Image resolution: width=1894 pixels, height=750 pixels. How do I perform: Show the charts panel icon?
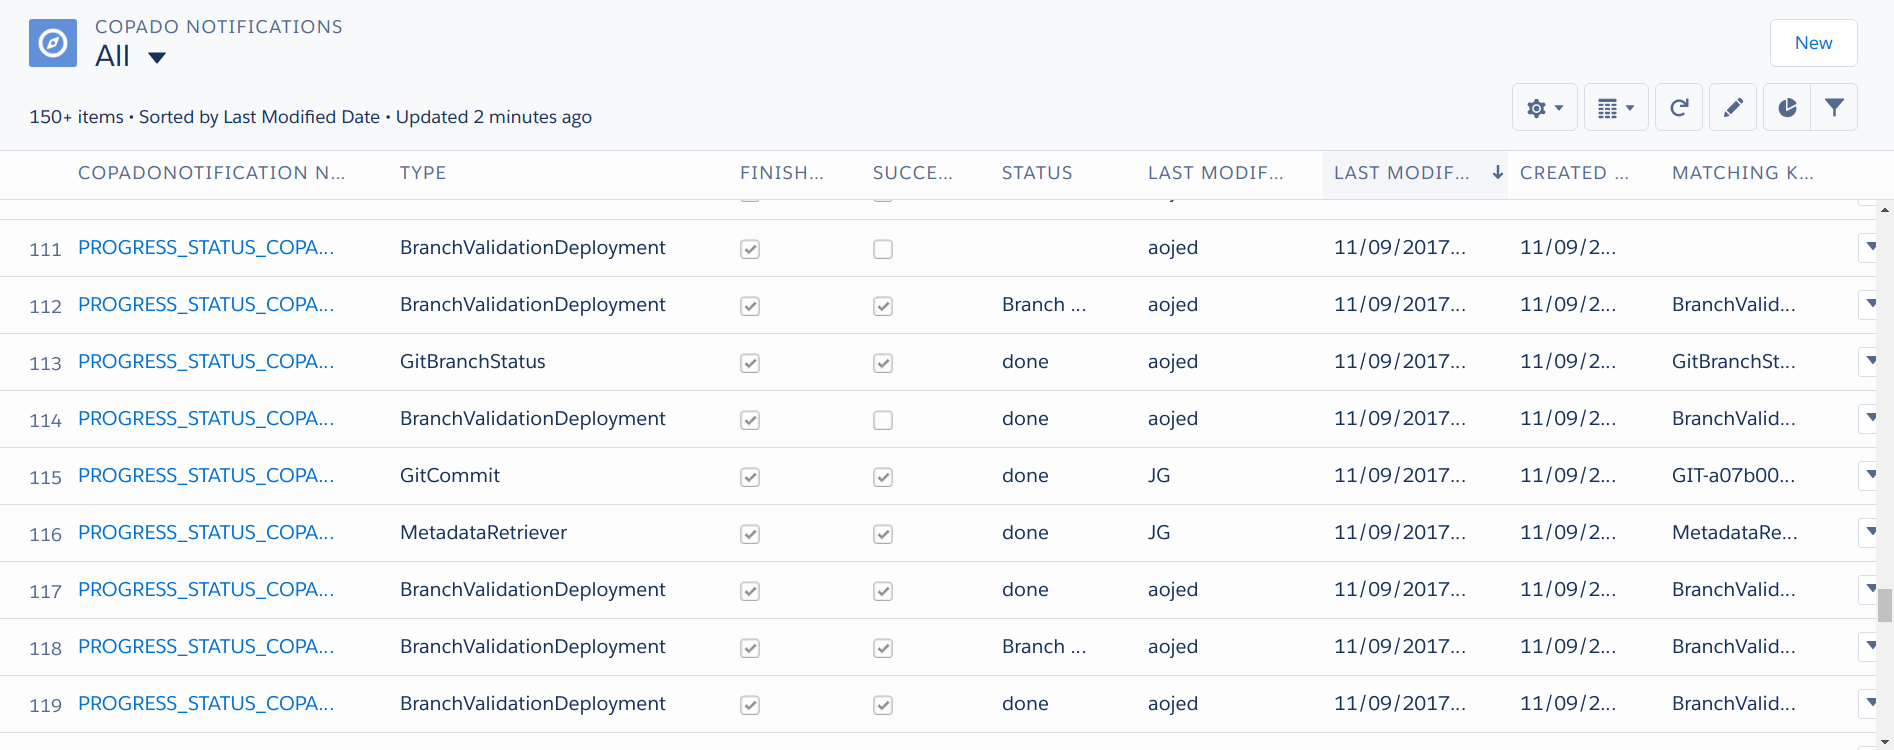click(1787, 107)
